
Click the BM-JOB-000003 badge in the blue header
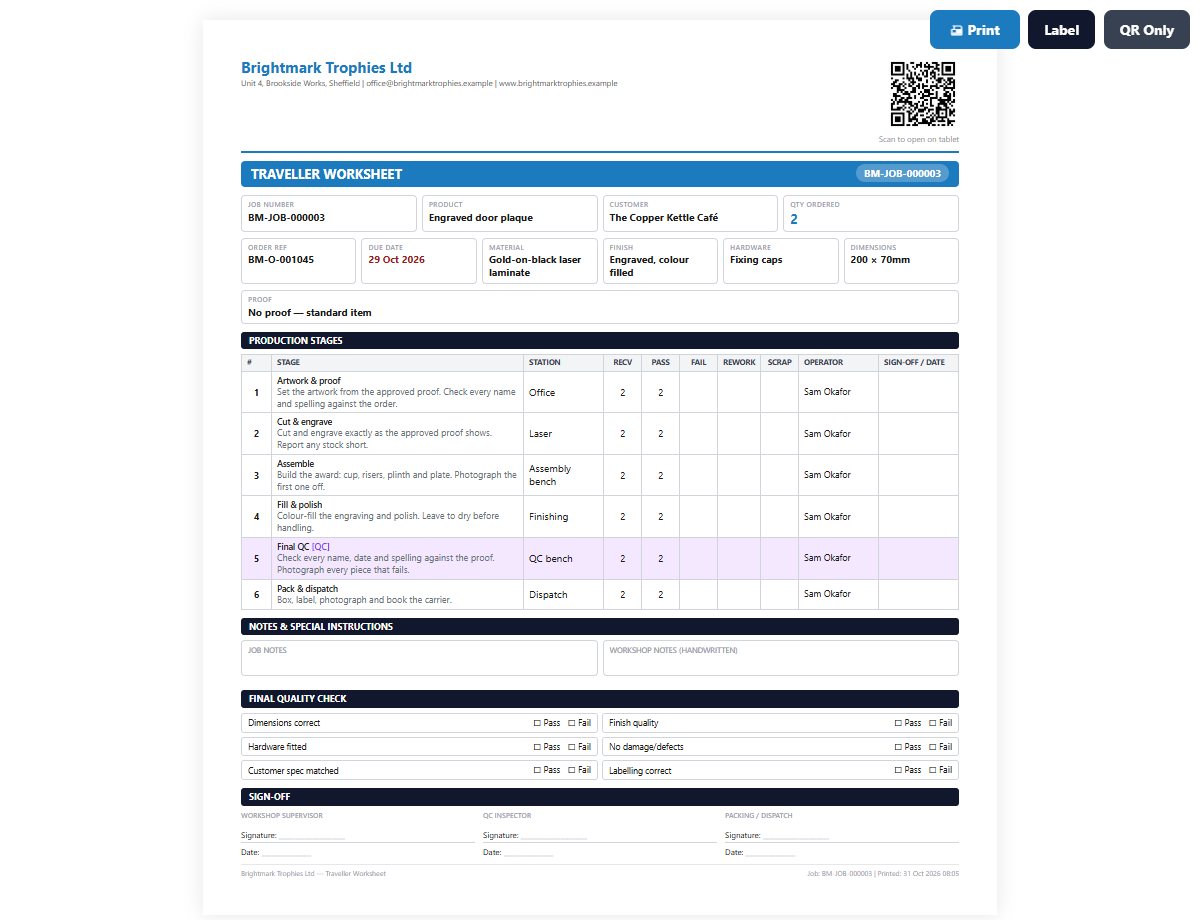903,174
